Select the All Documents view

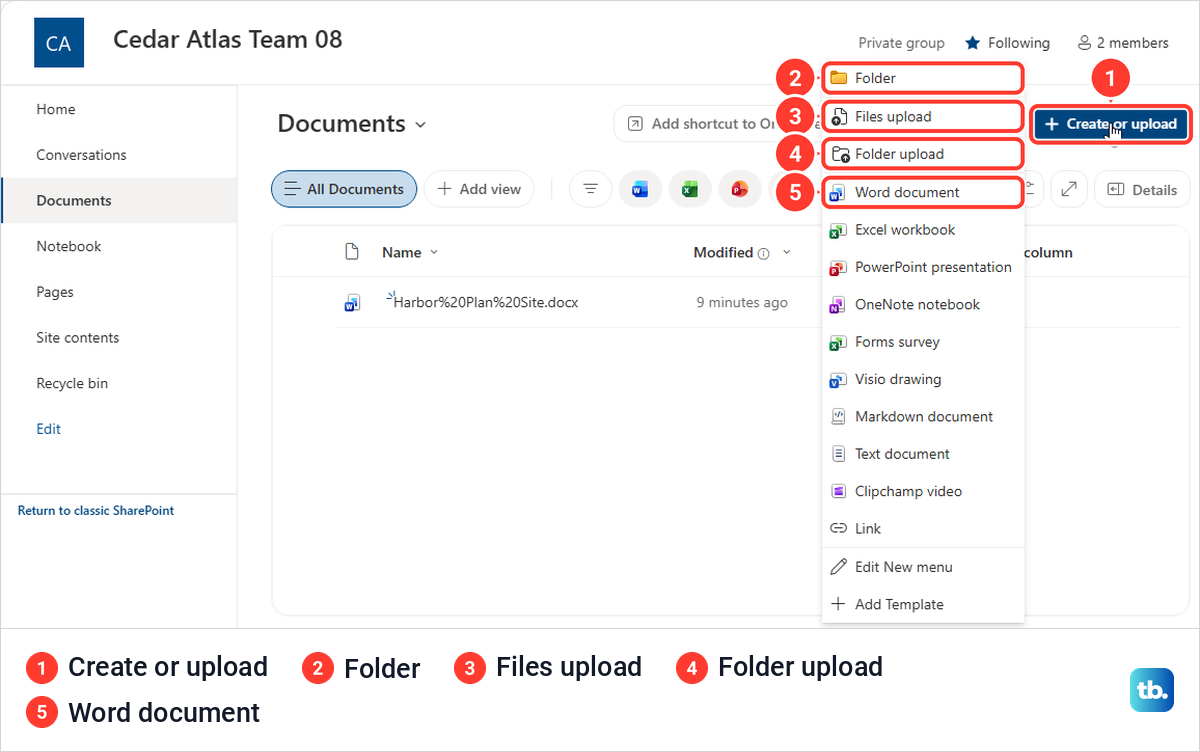344,189
